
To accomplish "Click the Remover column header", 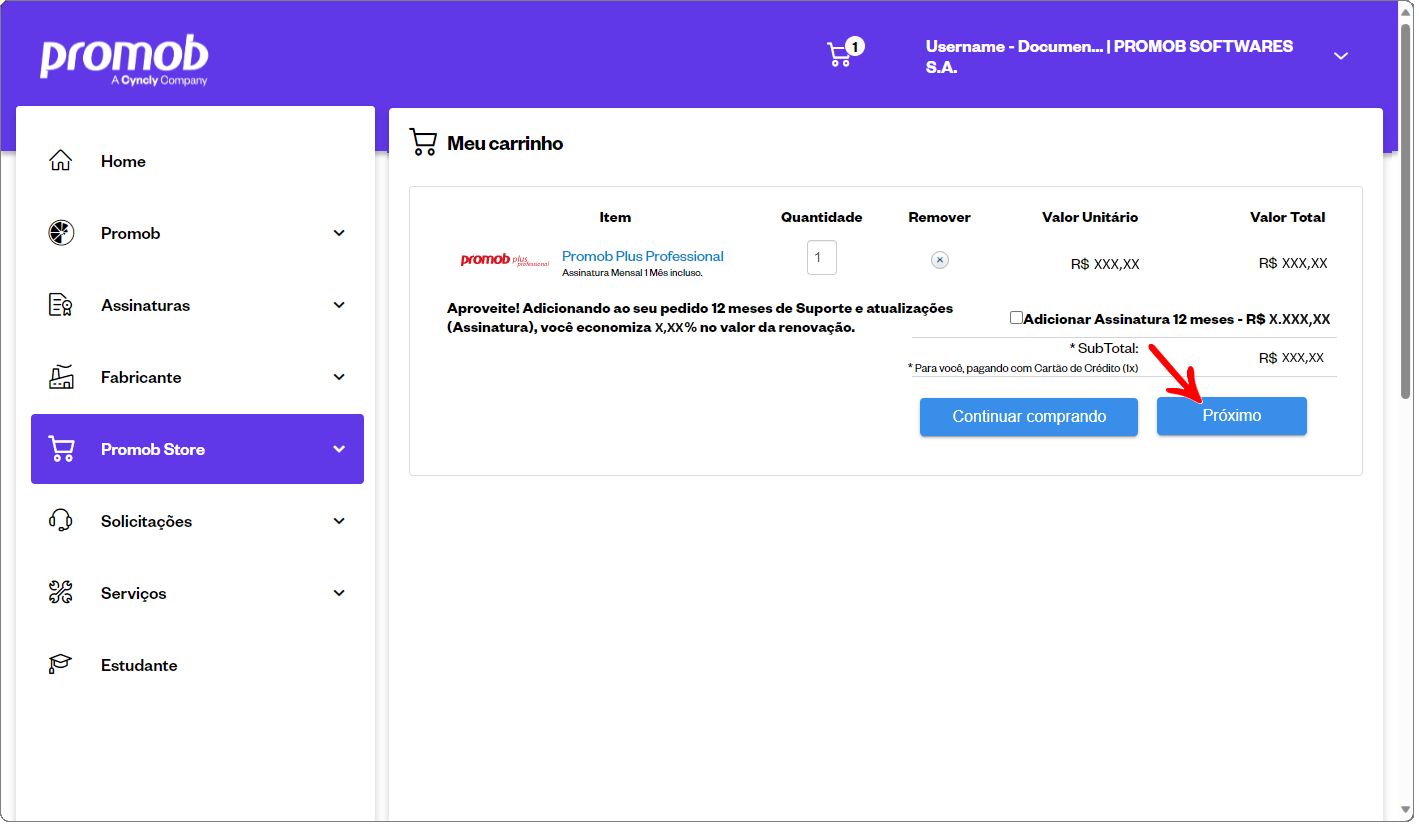I will coord(939,217).
